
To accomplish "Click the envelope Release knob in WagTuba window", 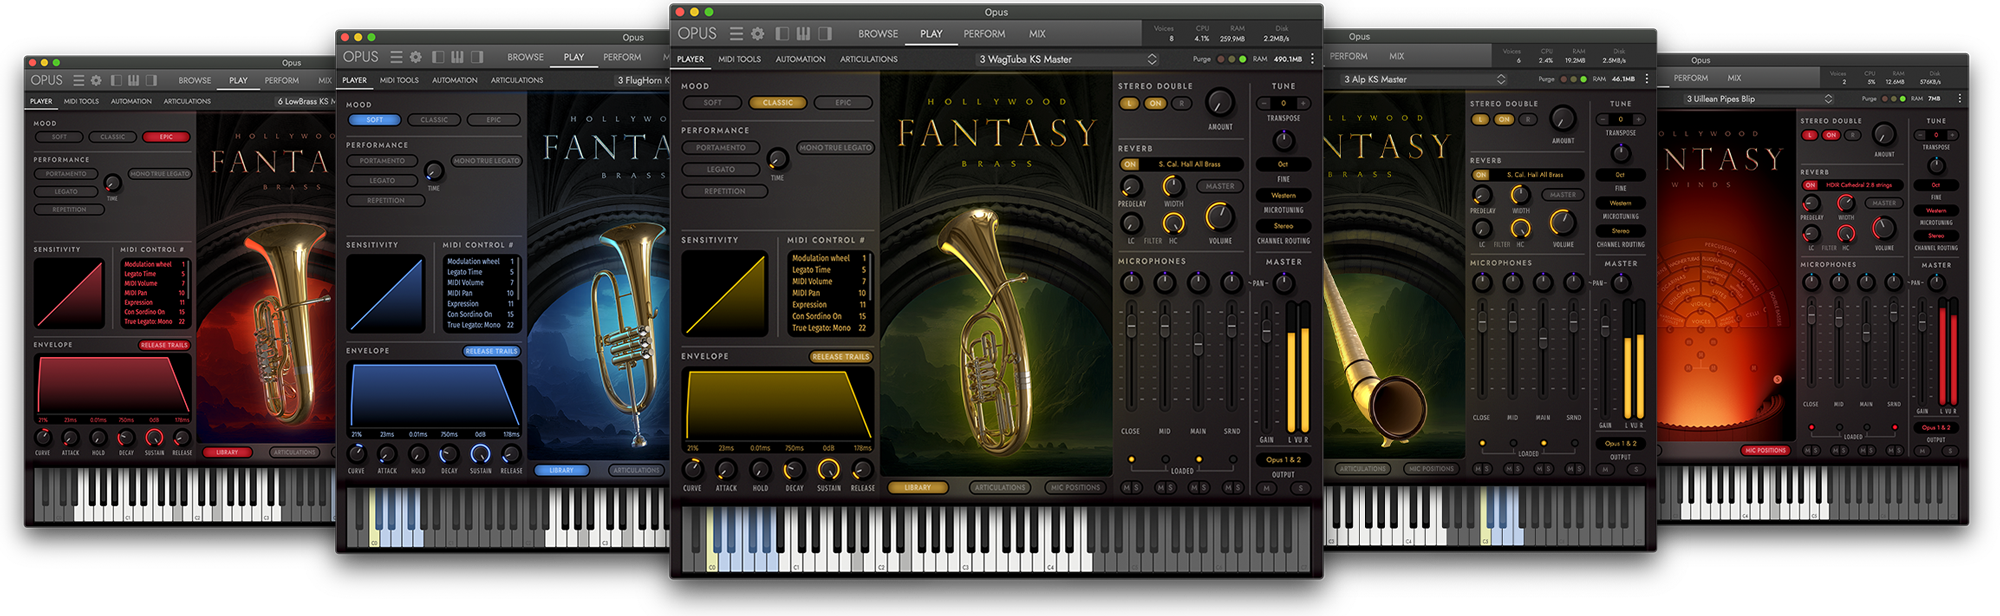I will (862, 469).
